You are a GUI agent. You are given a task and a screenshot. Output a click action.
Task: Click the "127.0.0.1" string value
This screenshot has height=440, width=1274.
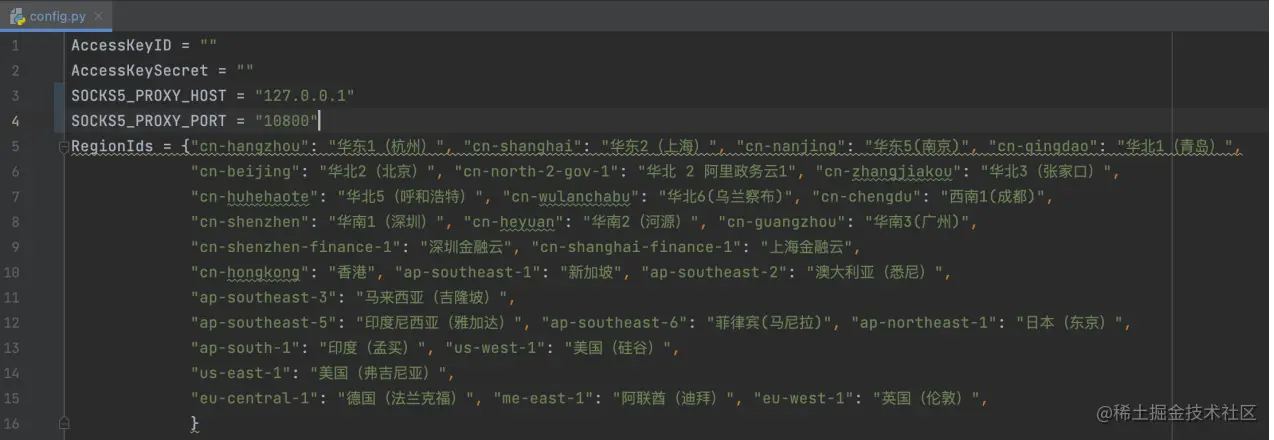[x=305, y=96]
